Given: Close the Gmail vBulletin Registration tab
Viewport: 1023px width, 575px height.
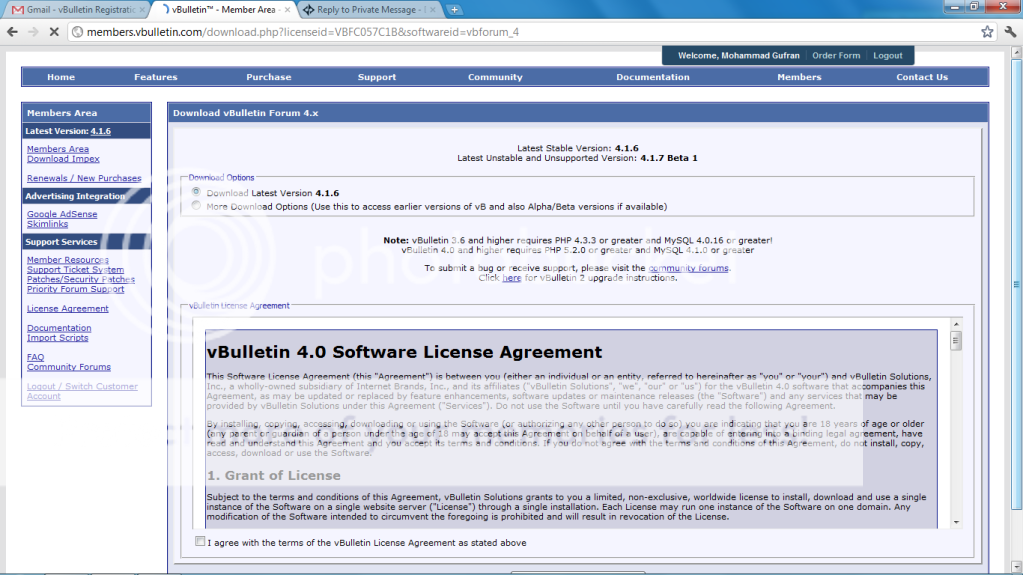Looking at the screenshot, I should tap(142, 10).
